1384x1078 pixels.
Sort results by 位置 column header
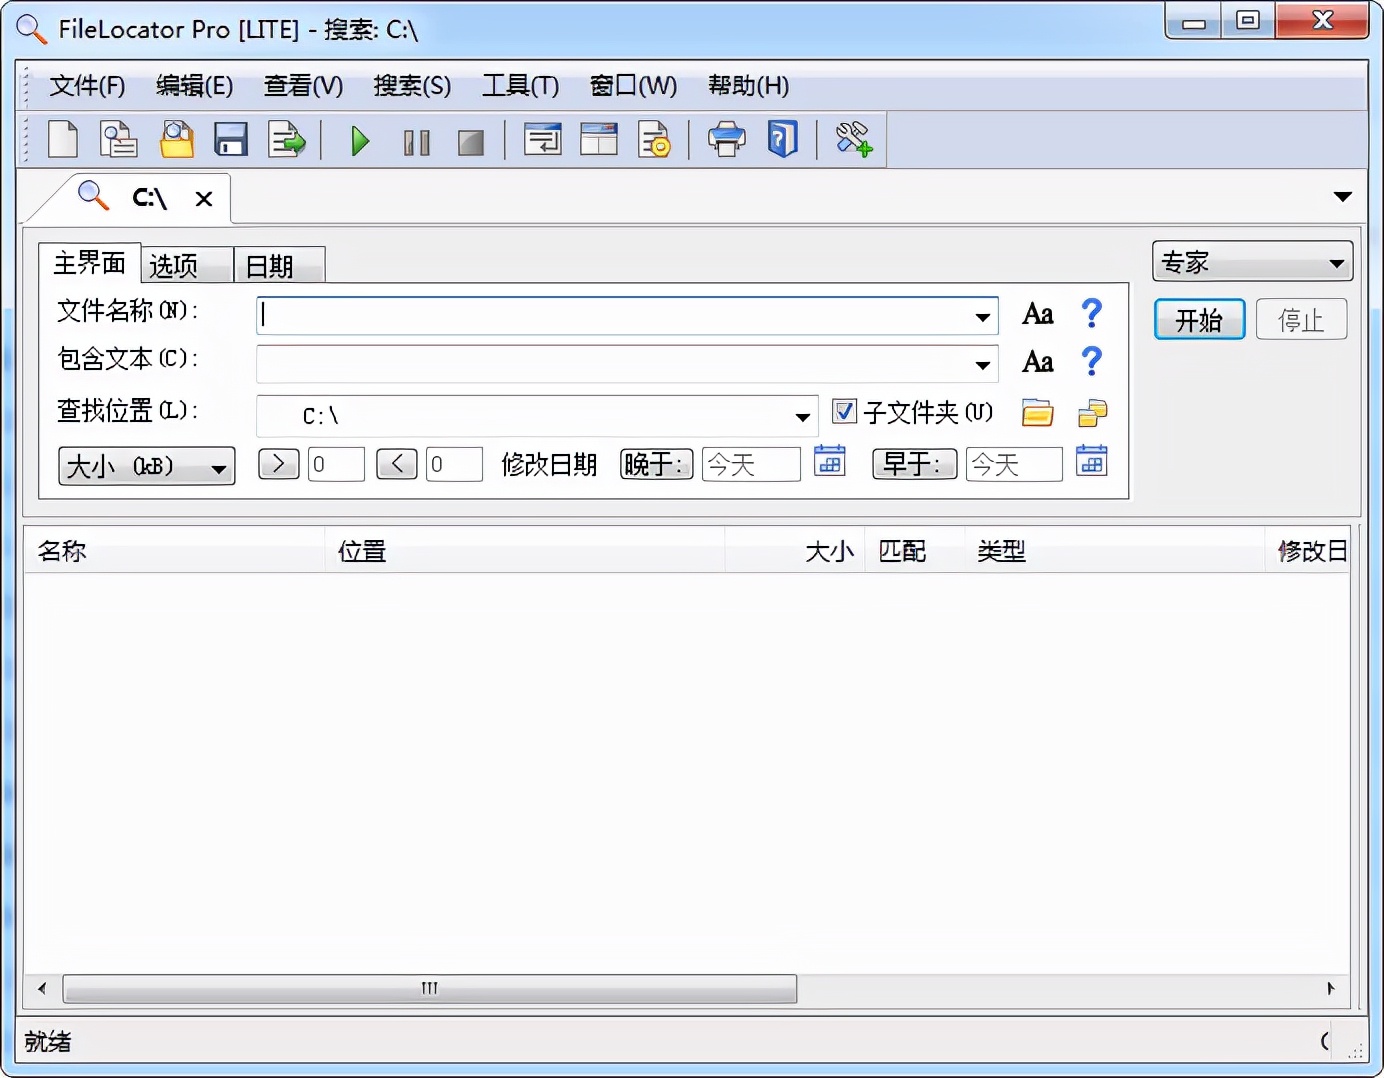click(525, 551)
